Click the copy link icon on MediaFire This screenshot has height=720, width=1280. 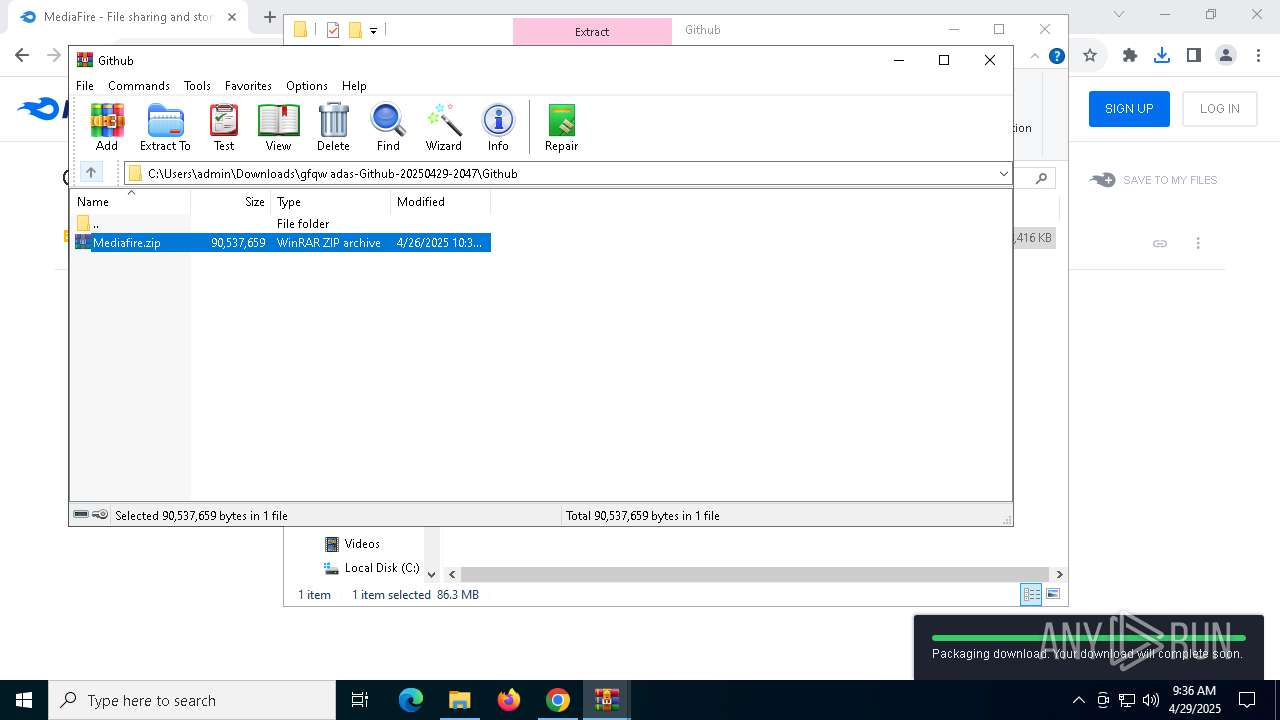1160,243
